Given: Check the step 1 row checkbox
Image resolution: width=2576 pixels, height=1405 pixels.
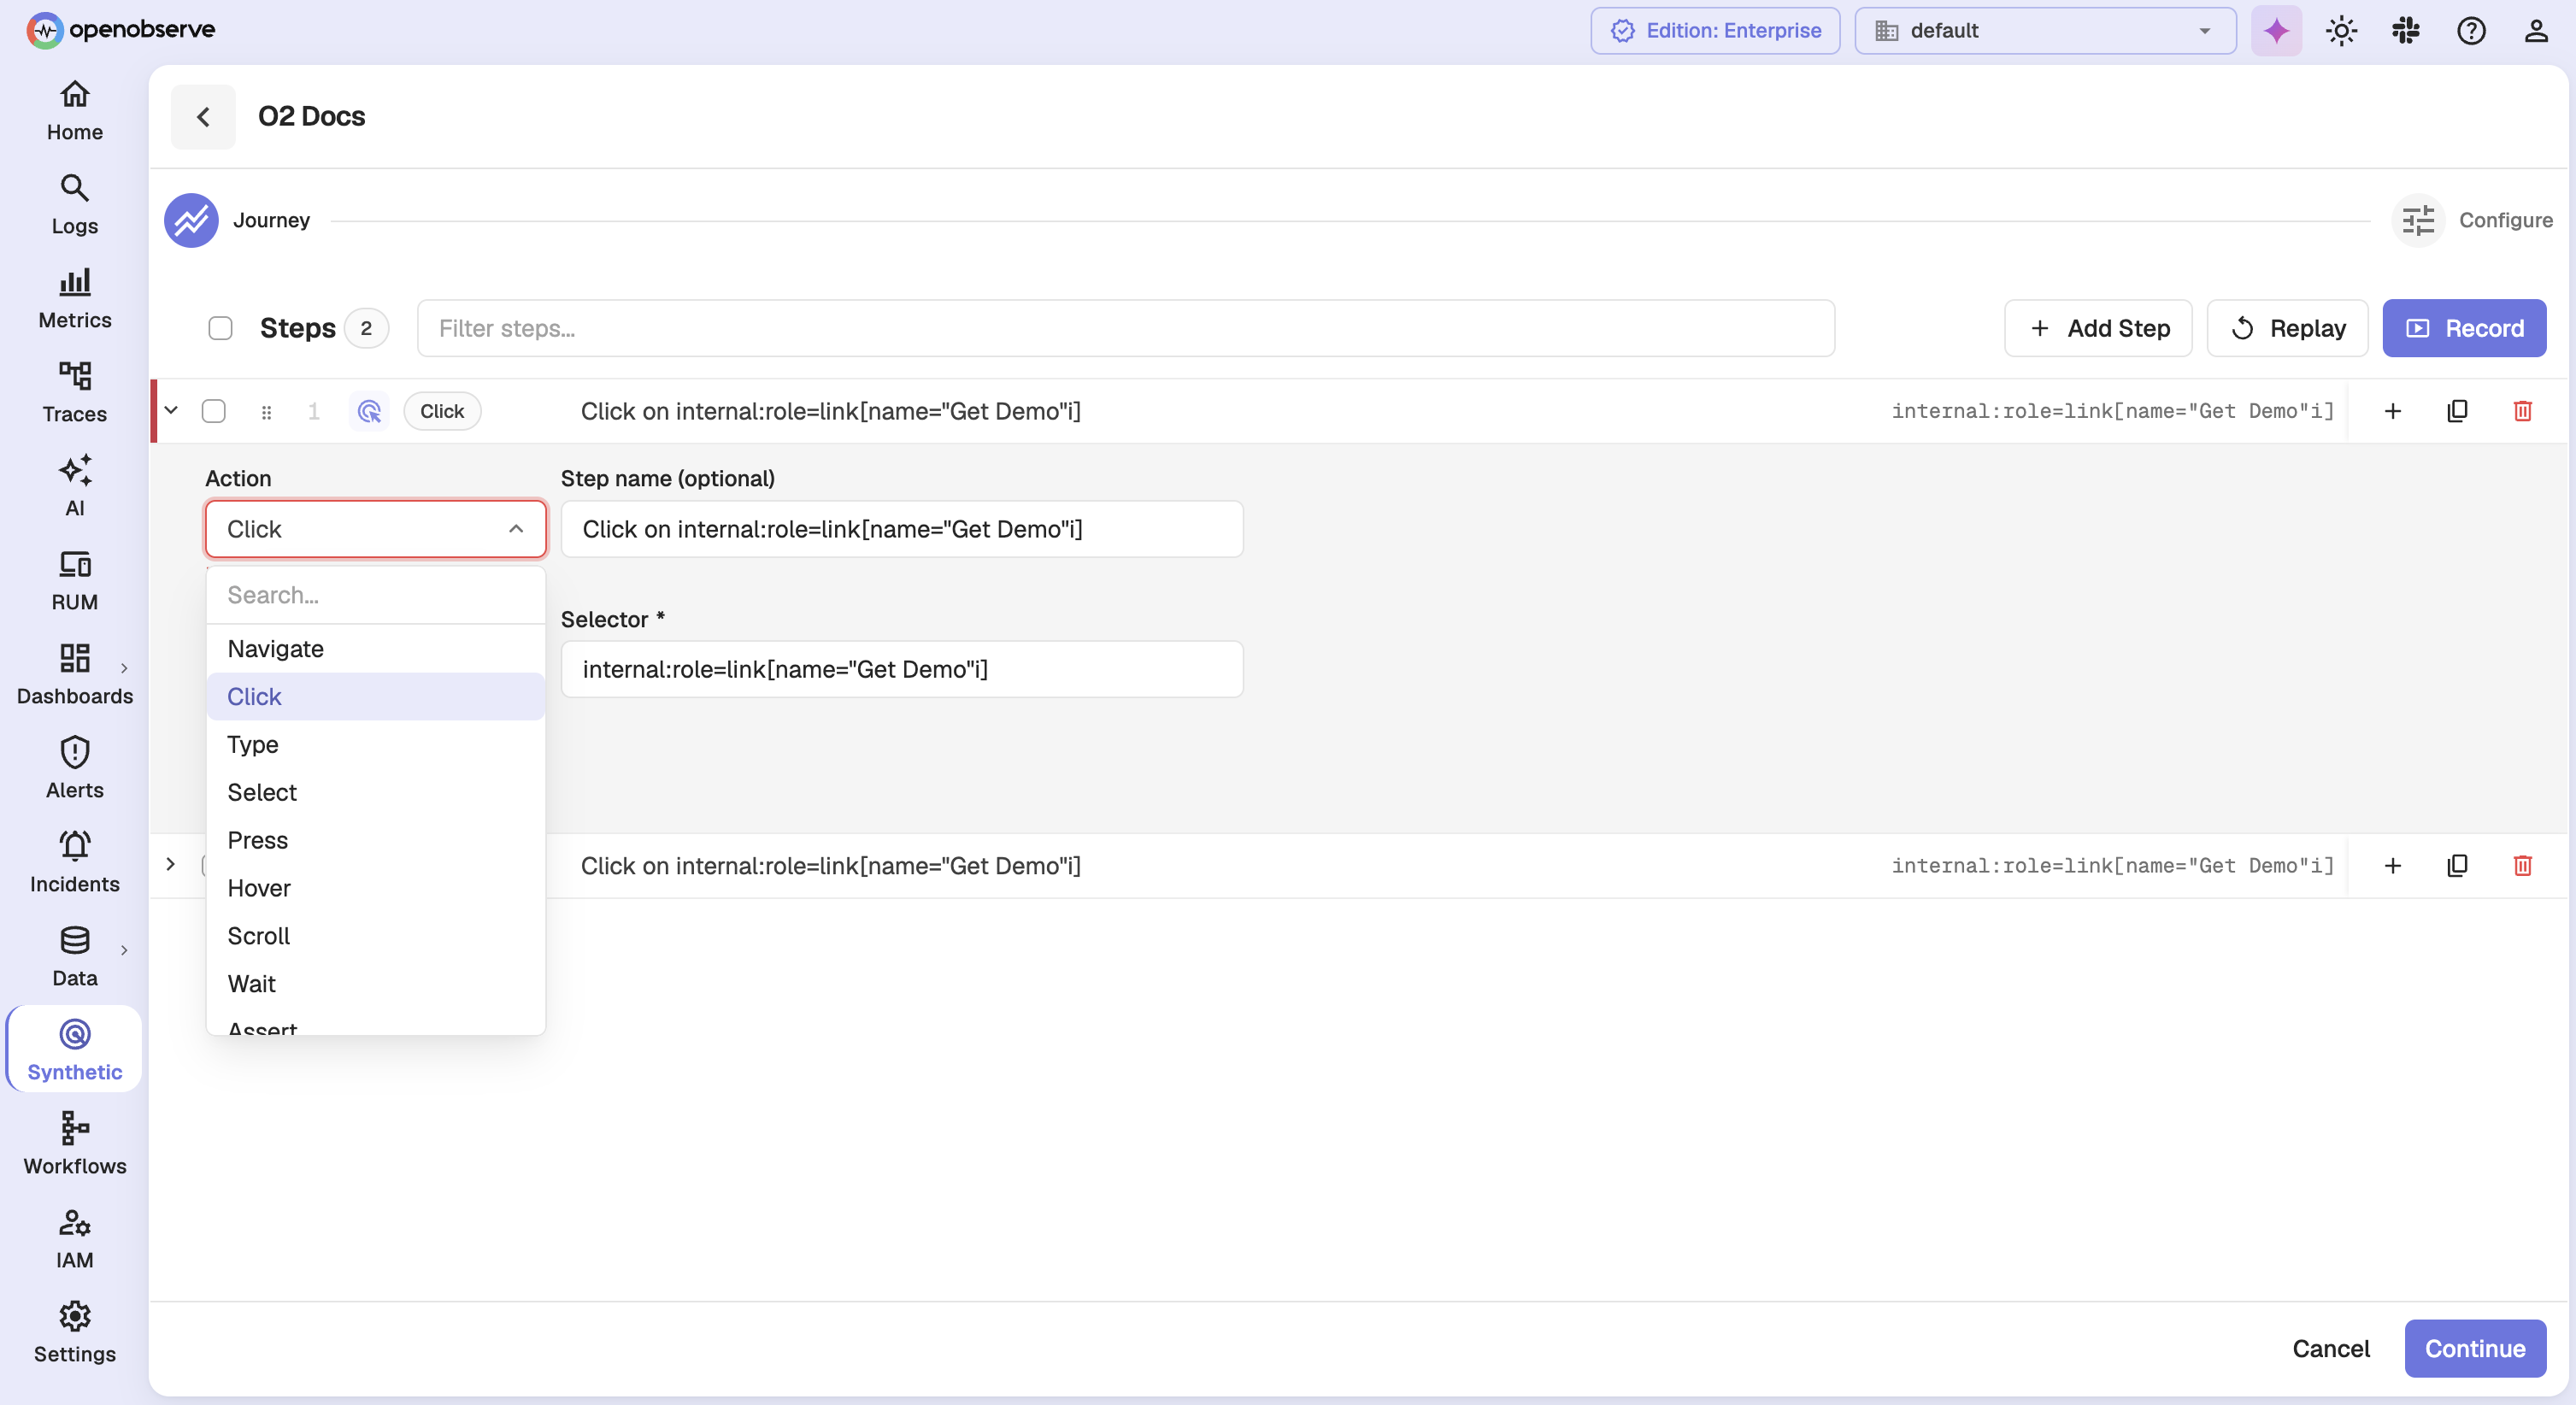Looking at the screenshot, I should [x=213, y=411].
